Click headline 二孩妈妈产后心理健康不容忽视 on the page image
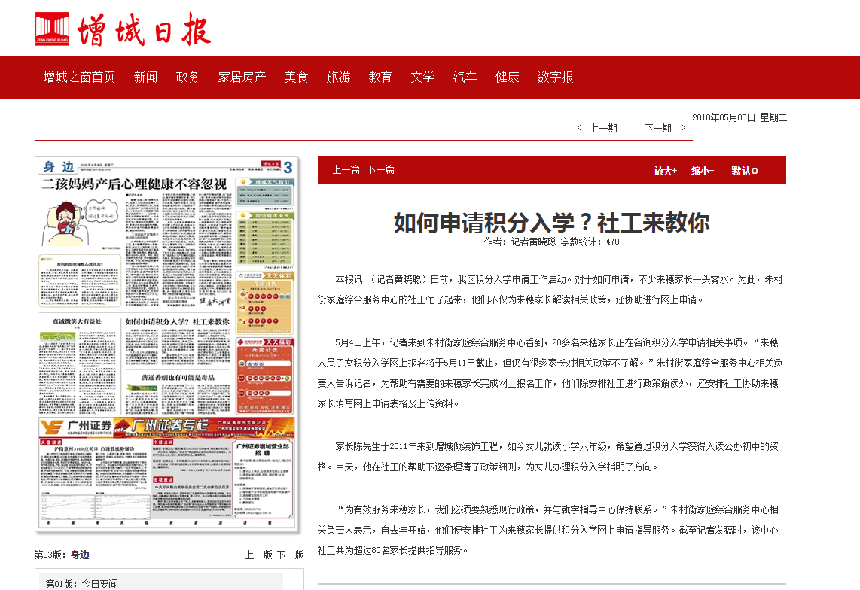Image resolution: width=860 pixels, height=590 pixels. (x=135, y=184)
